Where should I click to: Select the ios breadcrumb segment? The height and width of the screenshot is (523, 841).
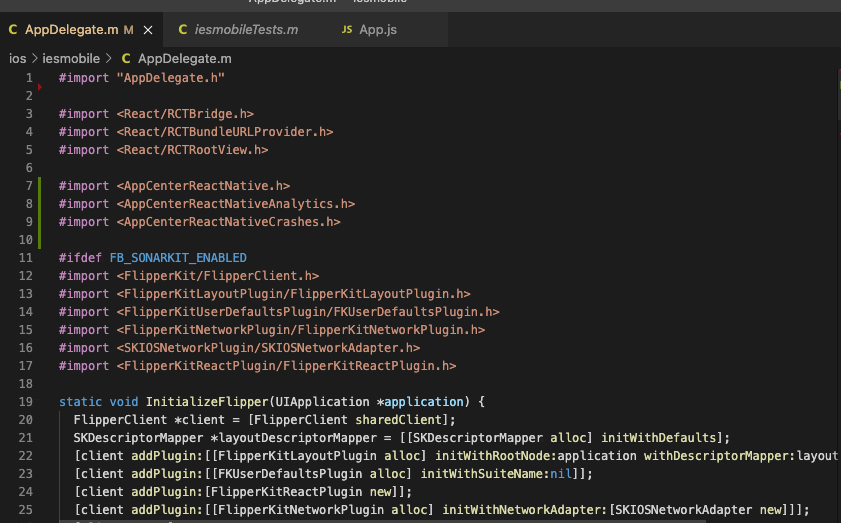pyautogui.click(x=17, y=58)
